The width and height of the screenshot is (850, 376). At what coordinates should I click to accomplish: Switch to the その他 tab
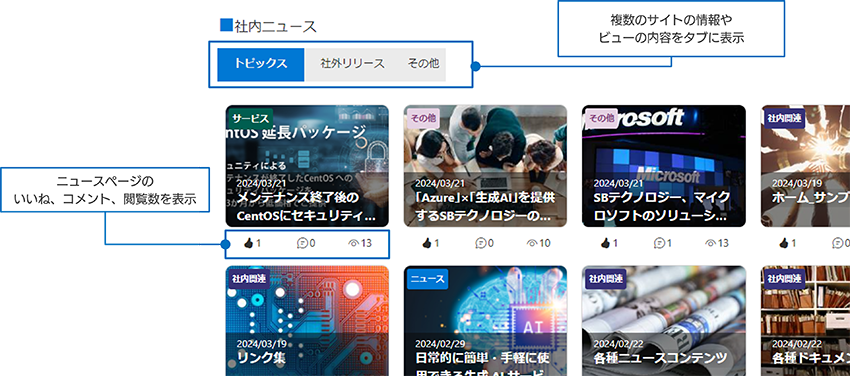click(423, 64)
